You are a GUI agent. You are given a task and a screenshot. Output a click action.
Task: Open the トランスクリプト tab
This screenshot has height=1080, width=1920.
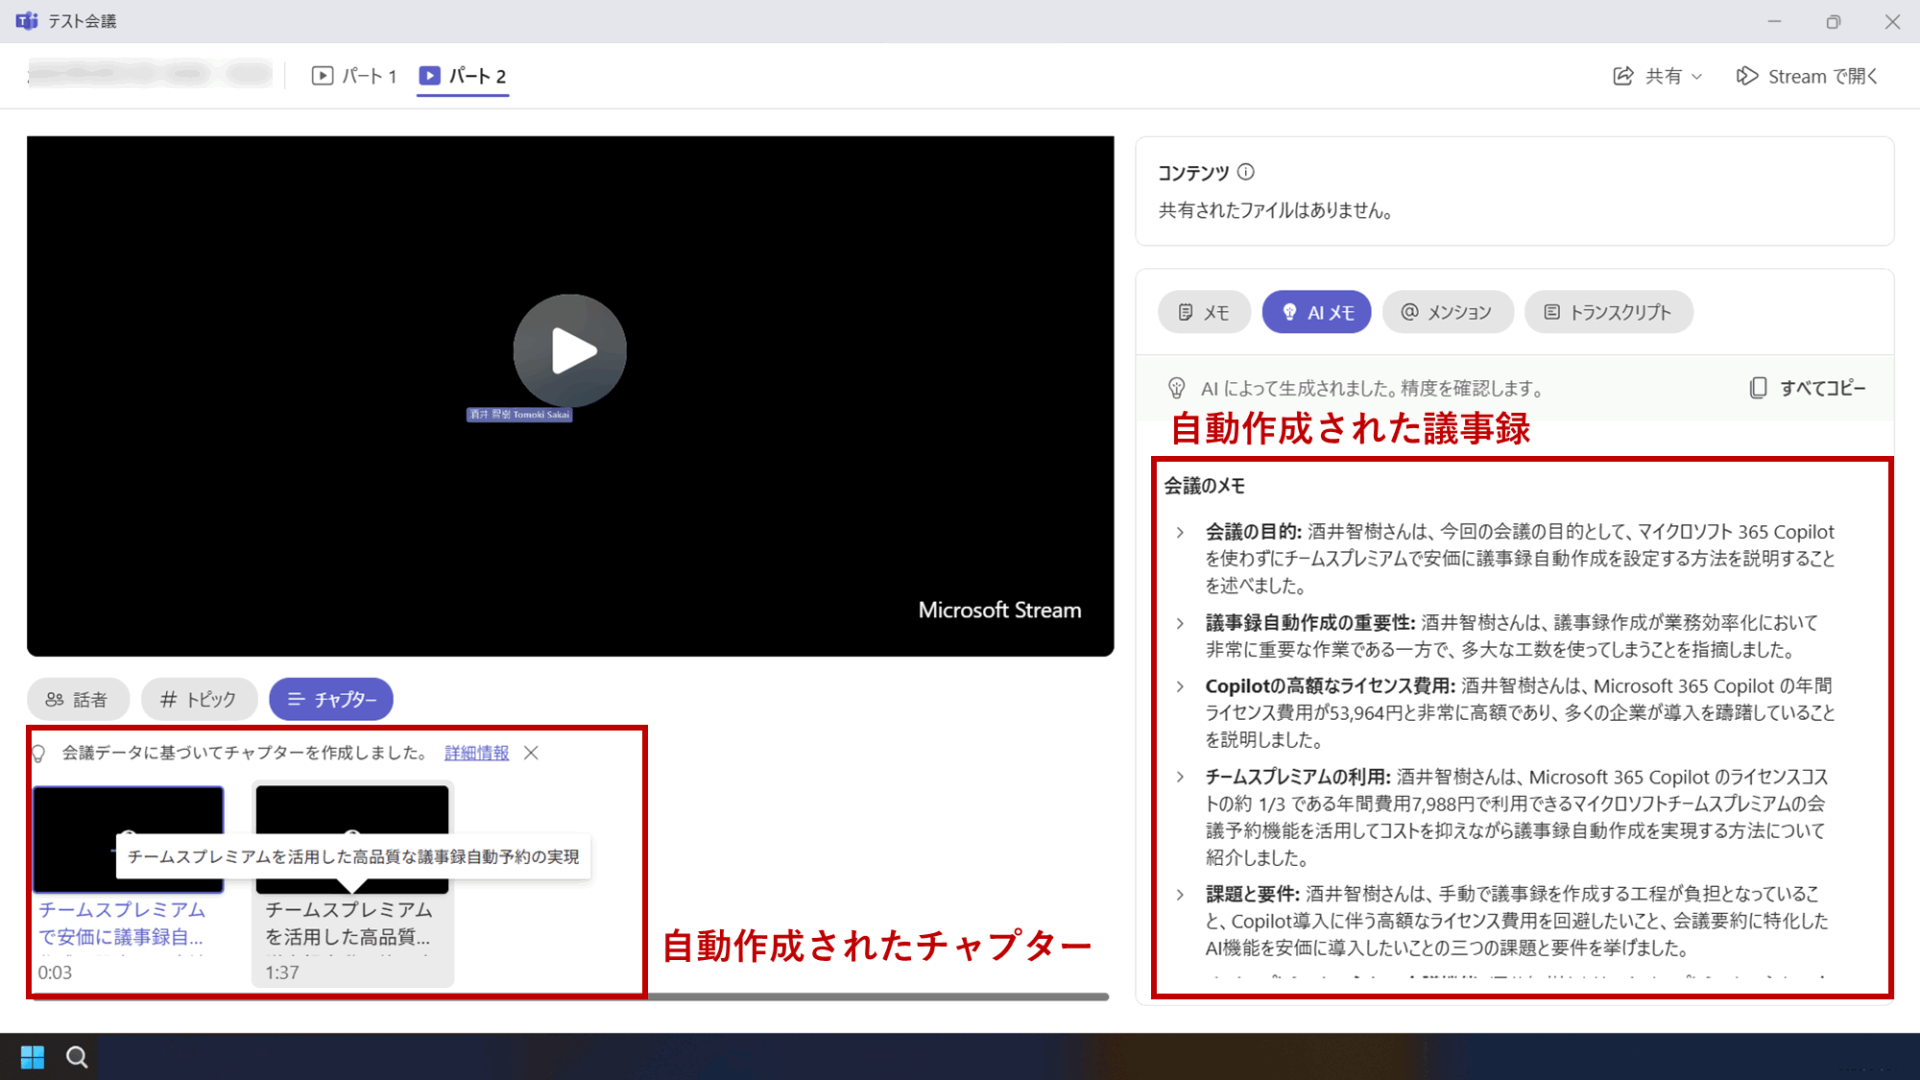click(1608, 311)
